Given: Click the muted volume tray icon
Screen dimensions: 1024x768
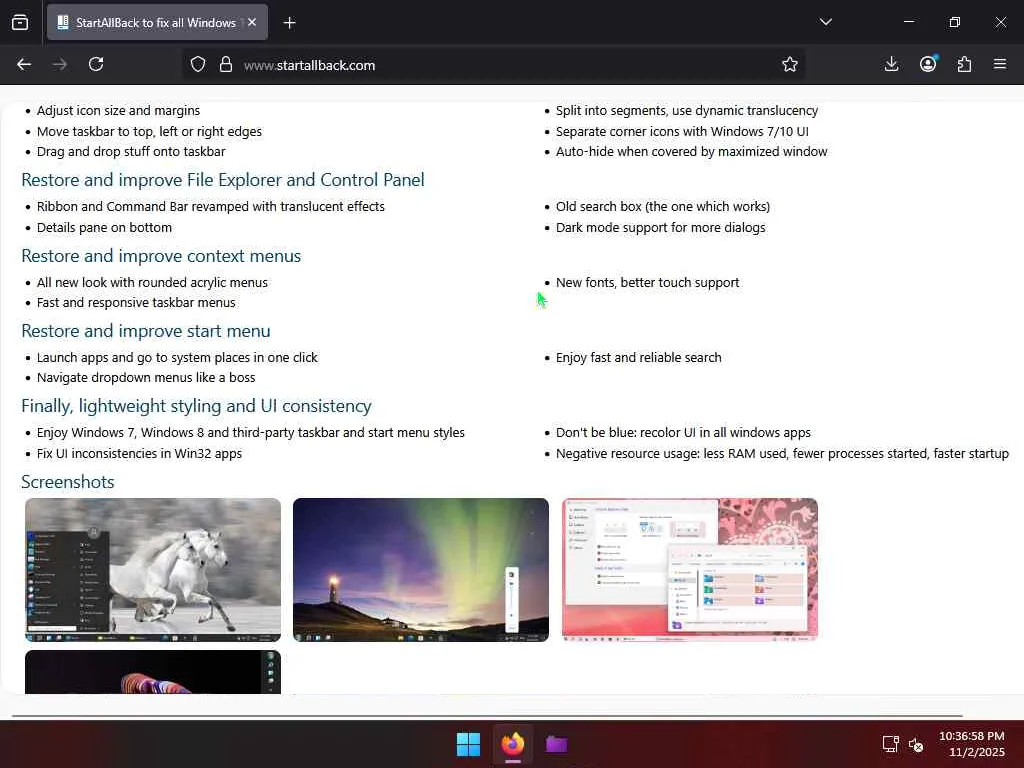Looking at the screenshot, I should [x=916, y=744].
